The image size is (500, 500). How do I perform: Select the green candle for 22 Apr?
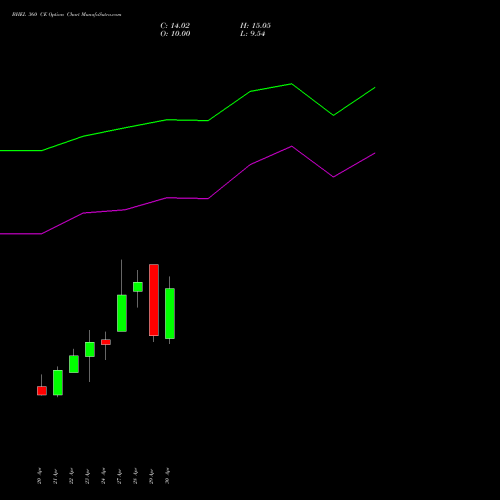pos(74,364)
